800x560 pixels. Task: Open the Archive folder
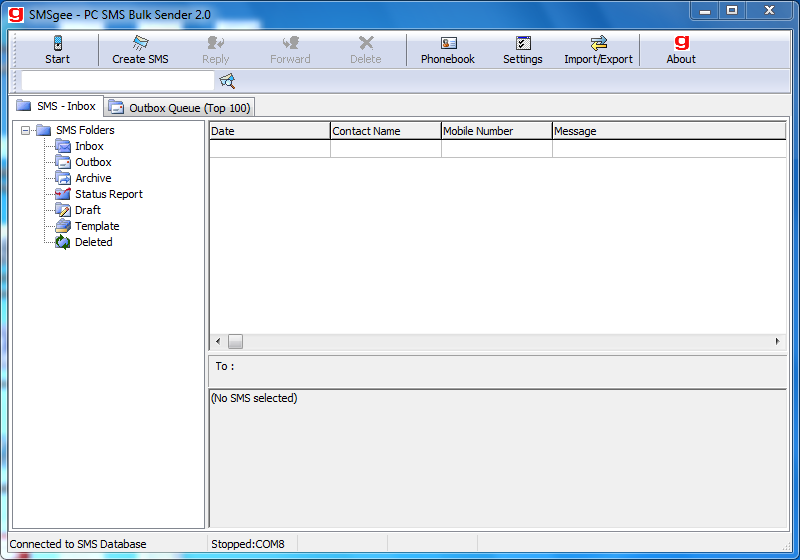tap(93, 178)
